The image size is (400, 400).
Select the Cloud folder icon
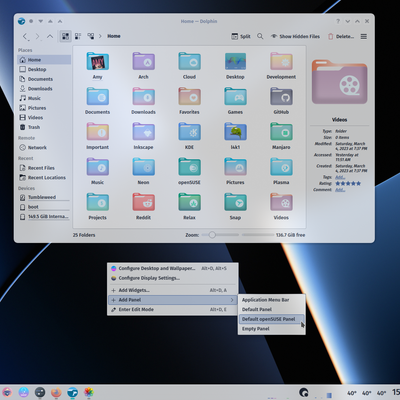pyautogui.click(x=189, y=61)
